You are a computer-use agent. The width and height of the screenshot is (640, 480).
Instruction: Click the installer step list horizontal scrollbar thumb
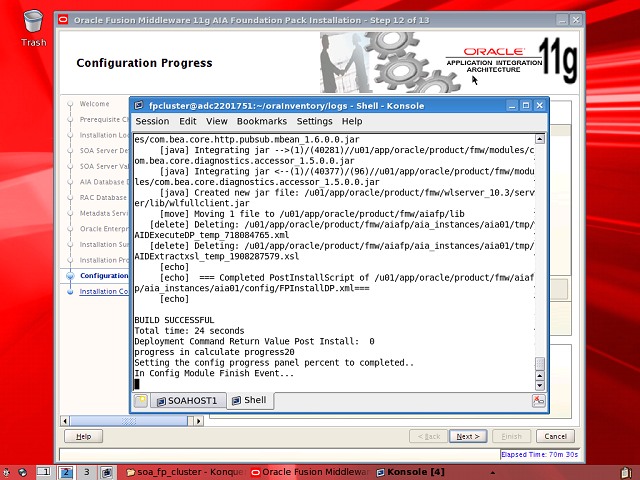pyautogui.click(x=129, y=421)
